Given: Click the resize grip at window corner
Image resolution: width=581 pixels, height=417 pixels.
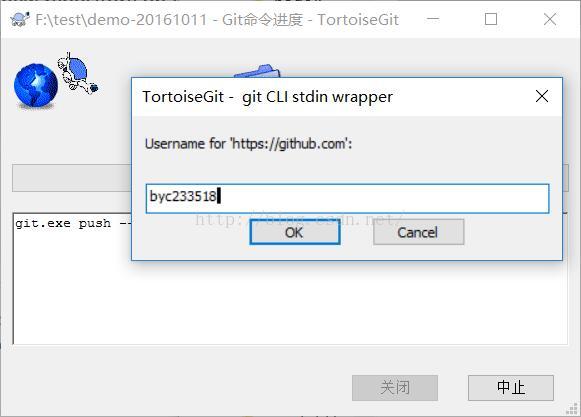Looking at the screenshot, I should [x=572, y=409].
